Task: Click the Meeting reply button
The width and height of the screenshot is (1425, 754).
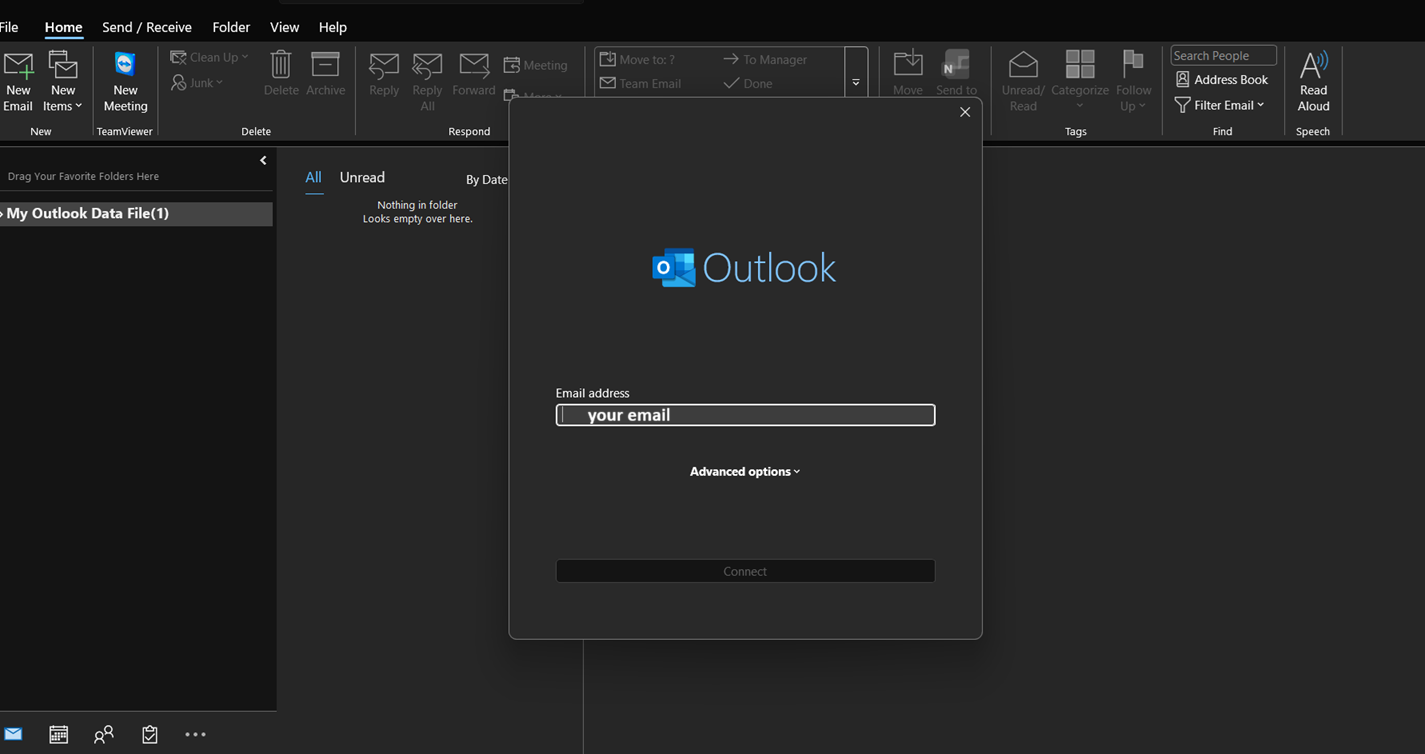Action: pyautogui.click(x=535, y=65)
